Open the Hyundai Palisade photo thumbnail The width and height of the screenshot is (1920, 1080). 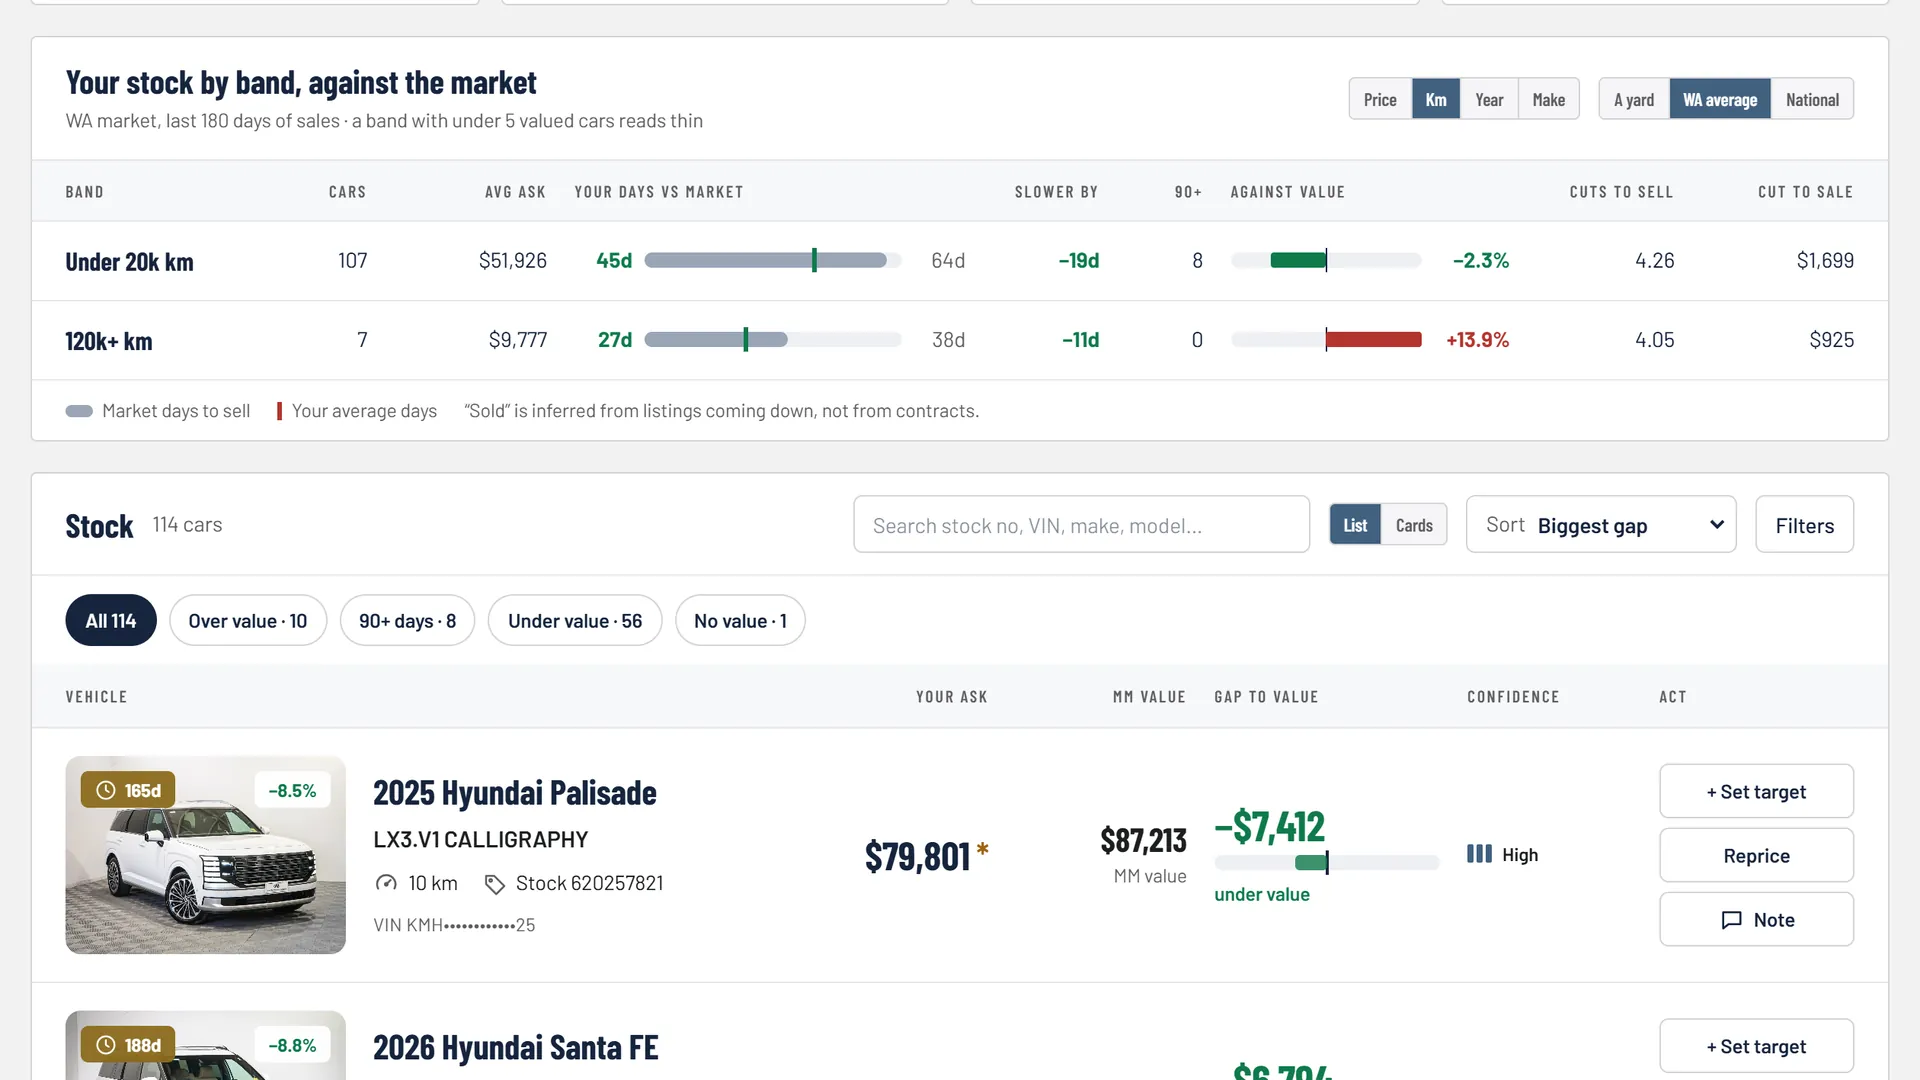click(x=206, y=855)
